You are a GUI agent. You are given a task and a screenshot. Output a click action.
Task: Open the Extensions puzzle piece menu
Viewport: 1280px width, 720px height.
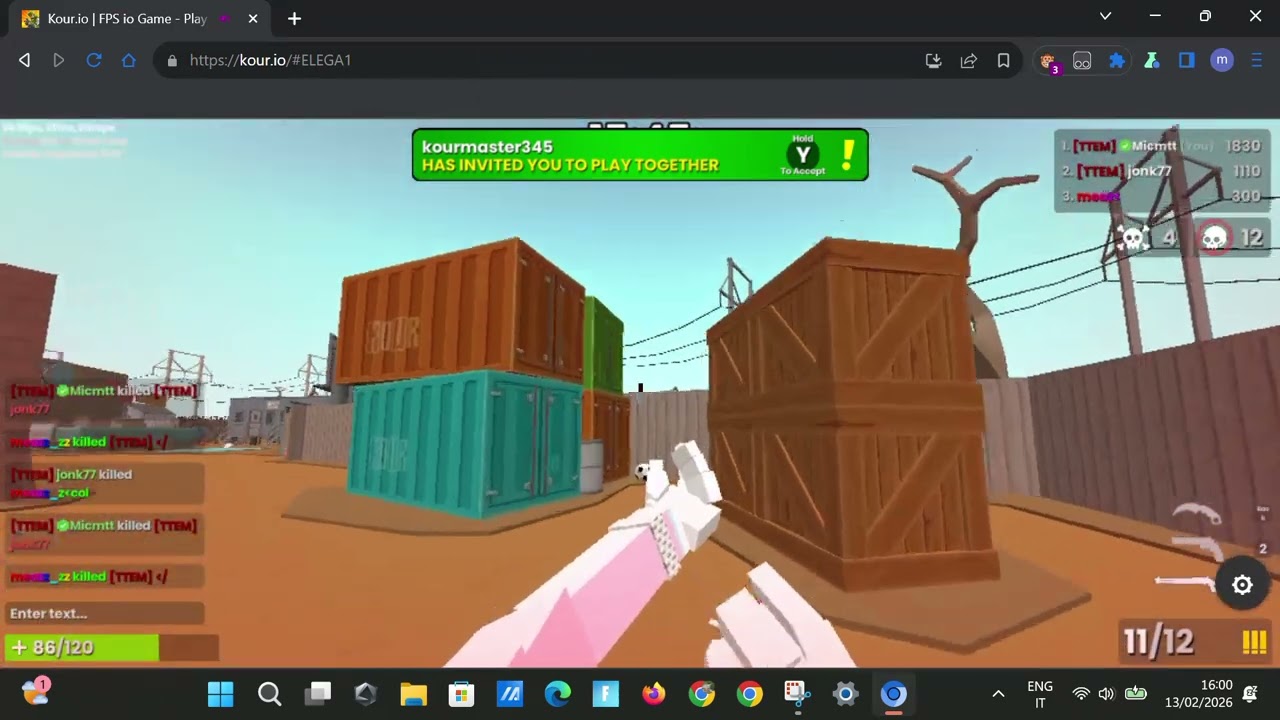pos(1117,61)
